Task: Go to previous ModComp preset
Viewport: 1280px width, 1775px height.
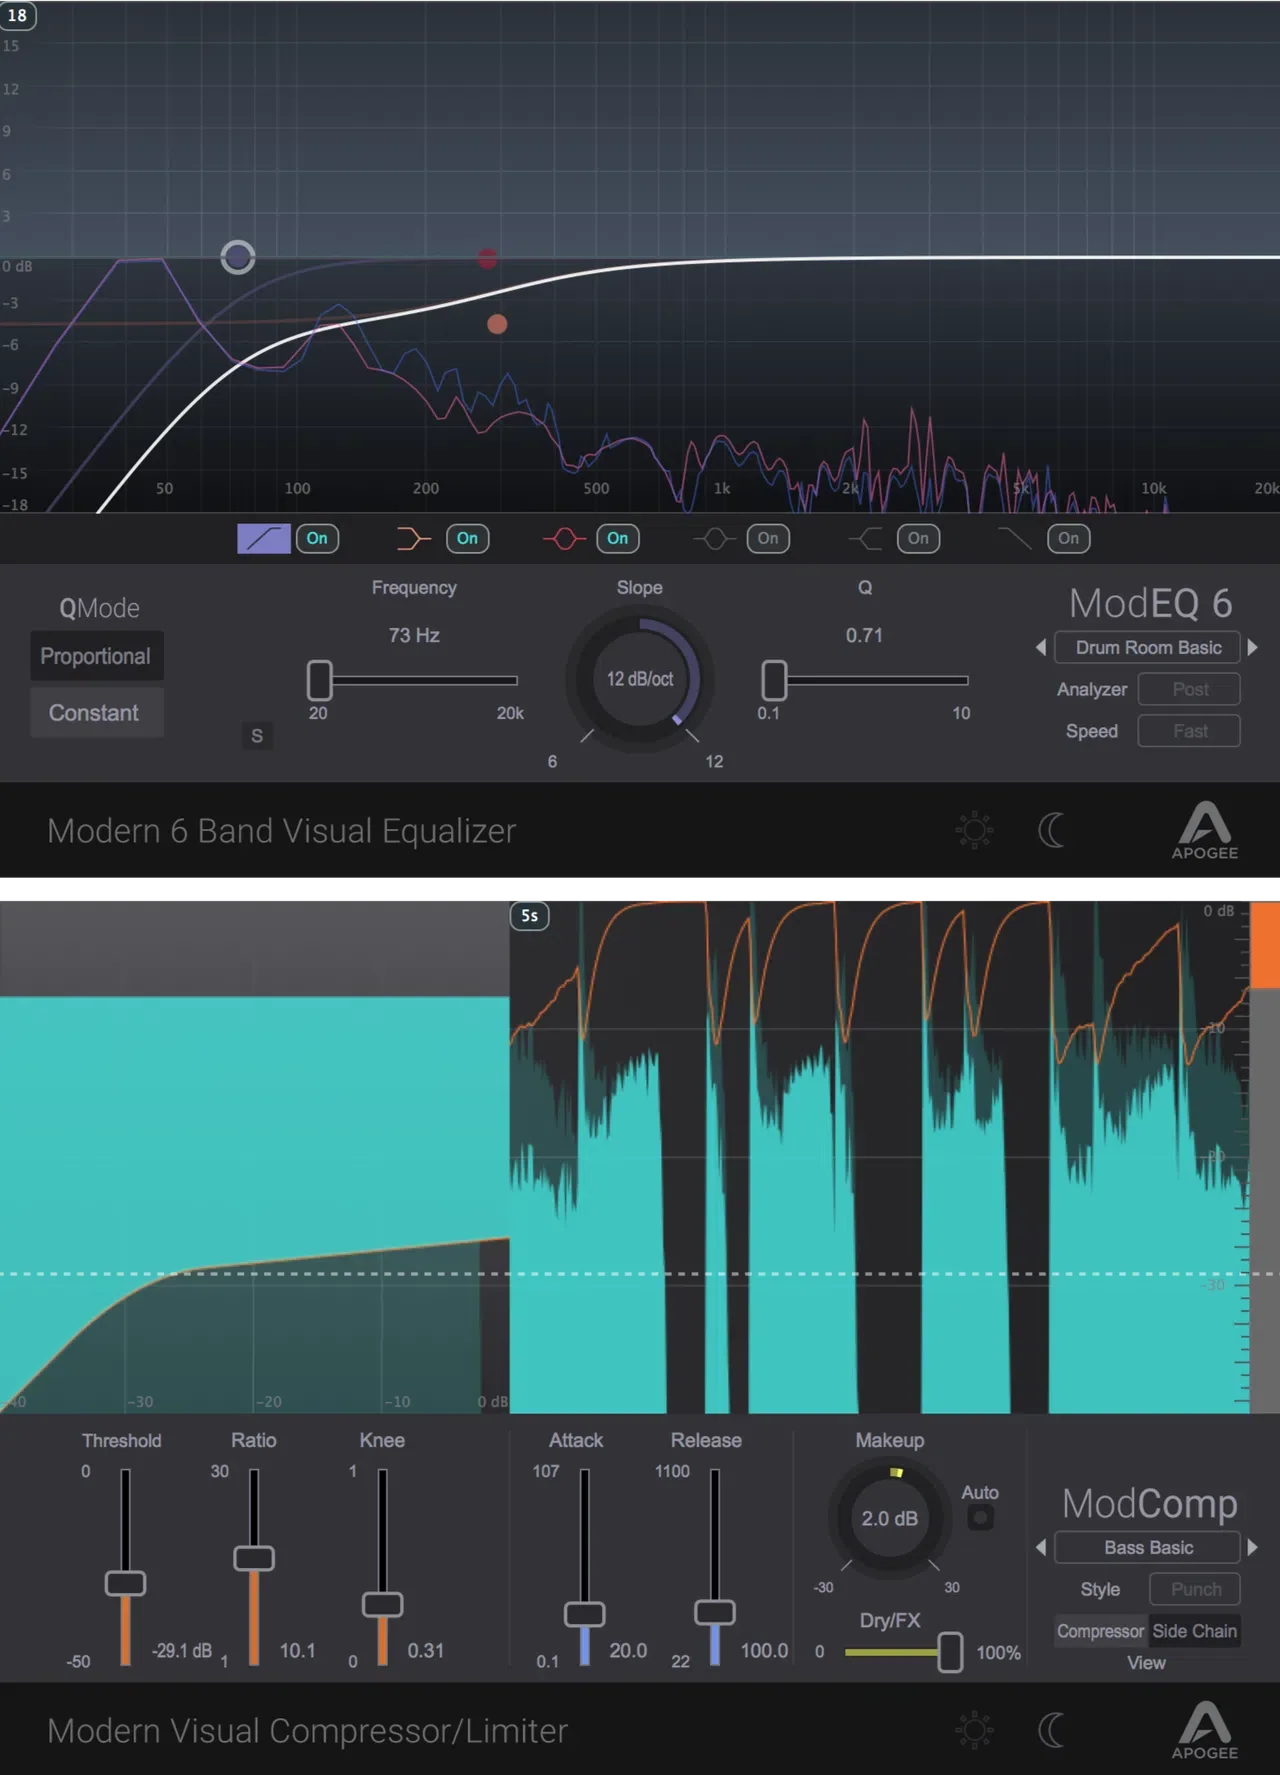Action: pos(1041,1547)
